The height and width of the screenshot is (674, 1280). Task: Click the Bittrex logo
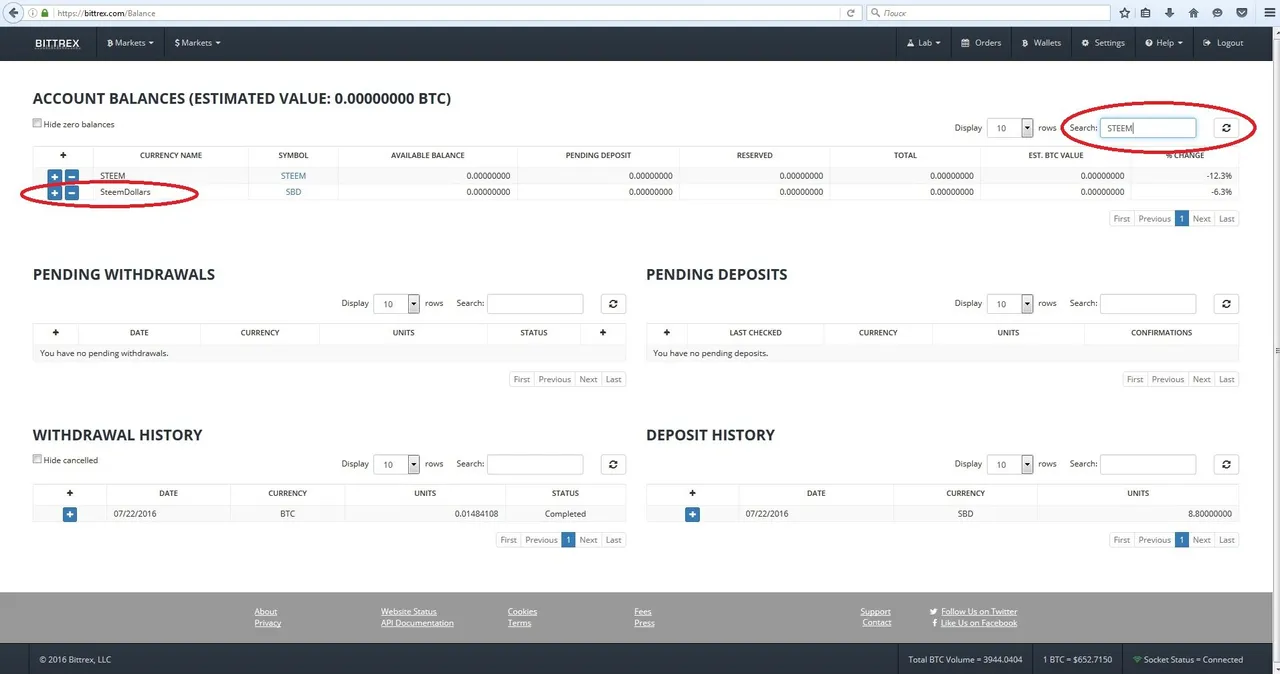click(58, 43)
